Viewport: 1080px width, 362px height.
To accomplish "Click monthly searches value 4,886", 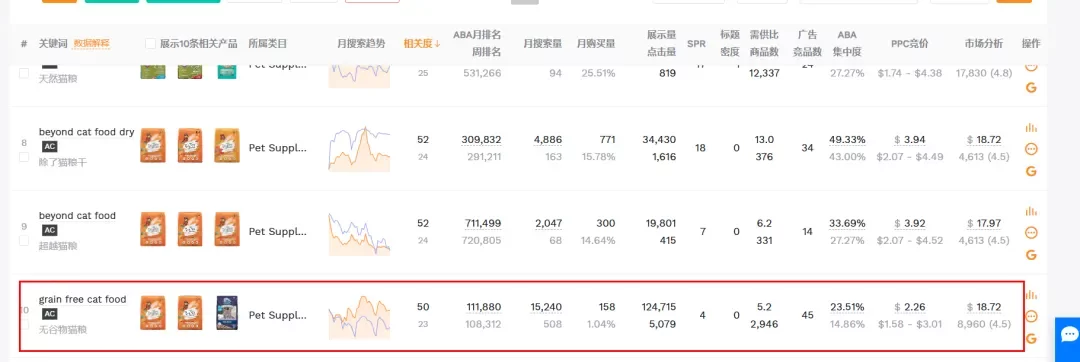I will pyautogui.click(x=548, y=140).
